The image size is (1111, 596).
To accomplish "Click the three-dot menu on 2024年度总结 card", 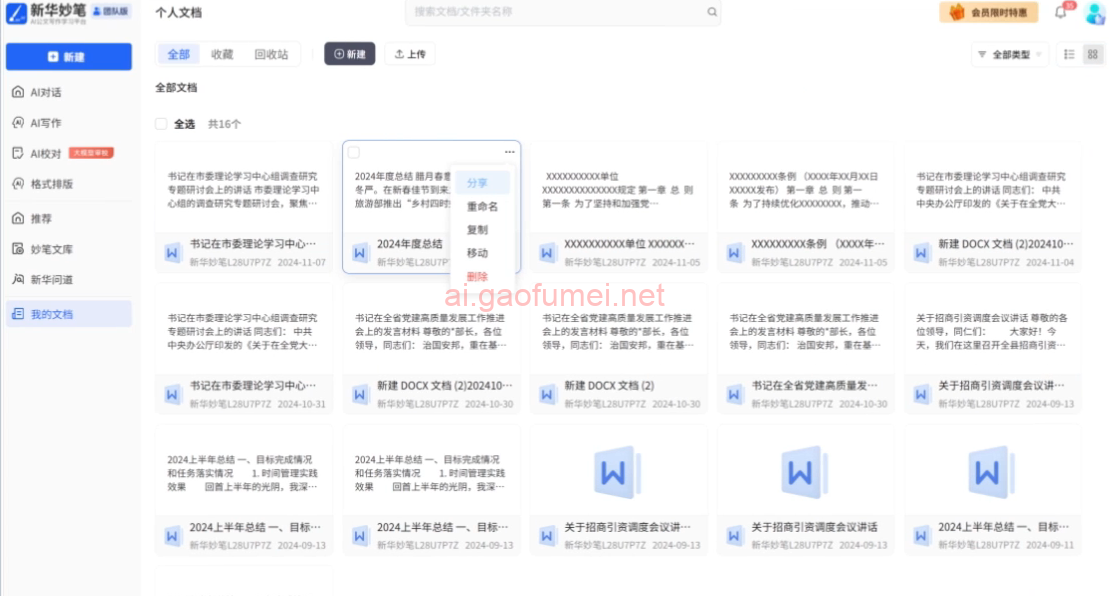I will pyautogui.click(x=509, y=152).
